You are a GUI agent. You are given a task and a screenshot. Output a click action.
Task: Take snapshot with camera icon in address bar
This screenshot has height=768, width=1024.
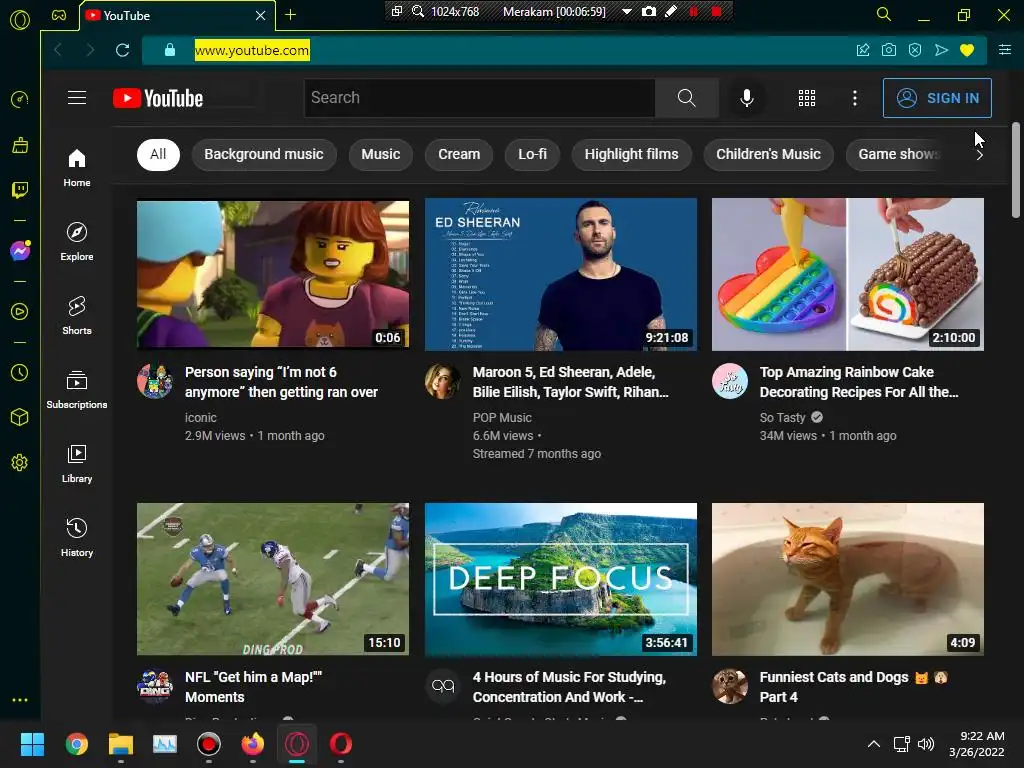click(889, 50)
